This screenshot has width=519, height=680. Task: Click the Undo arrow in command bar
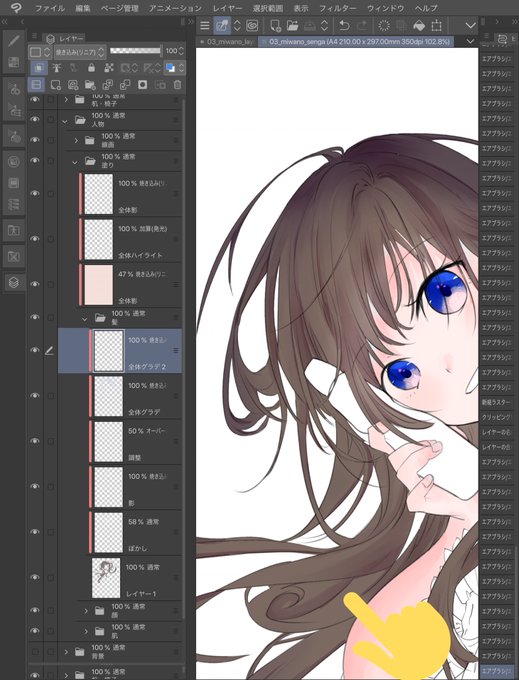(x=344, y=26)
